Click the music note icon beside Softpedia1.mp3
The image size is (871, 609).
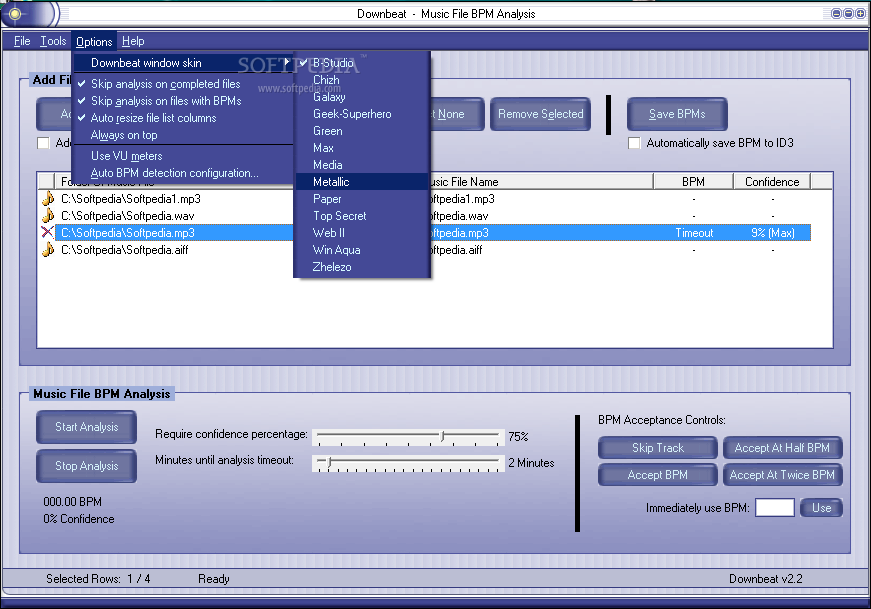48,198
